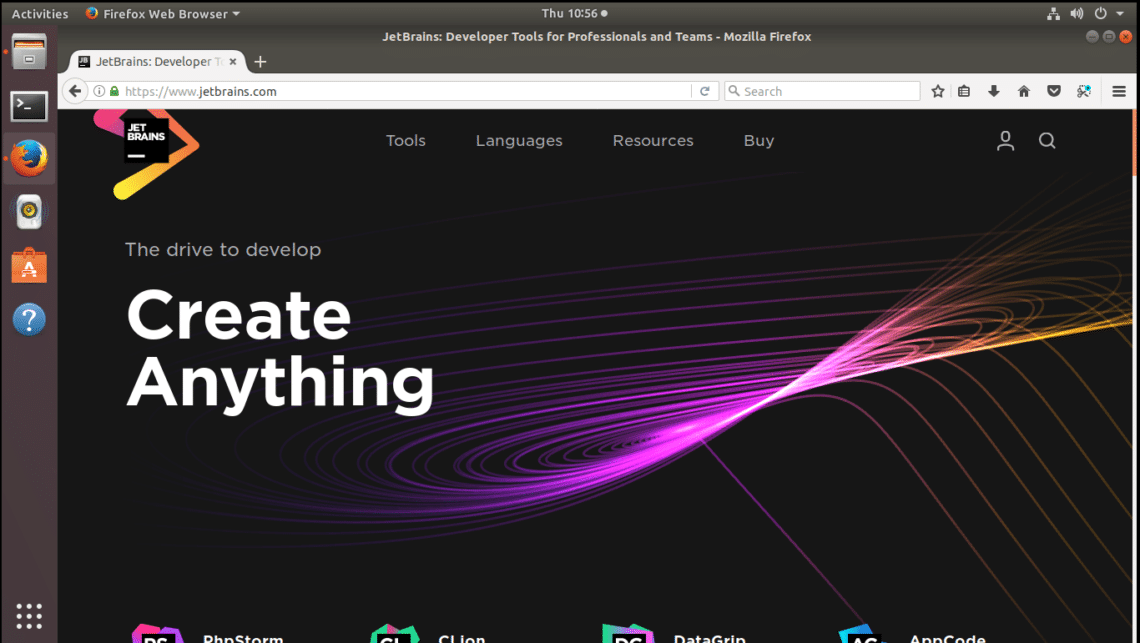This screenshot has height=643, width=1140.
Task: Reload the current page
Action: coord(707,90)
